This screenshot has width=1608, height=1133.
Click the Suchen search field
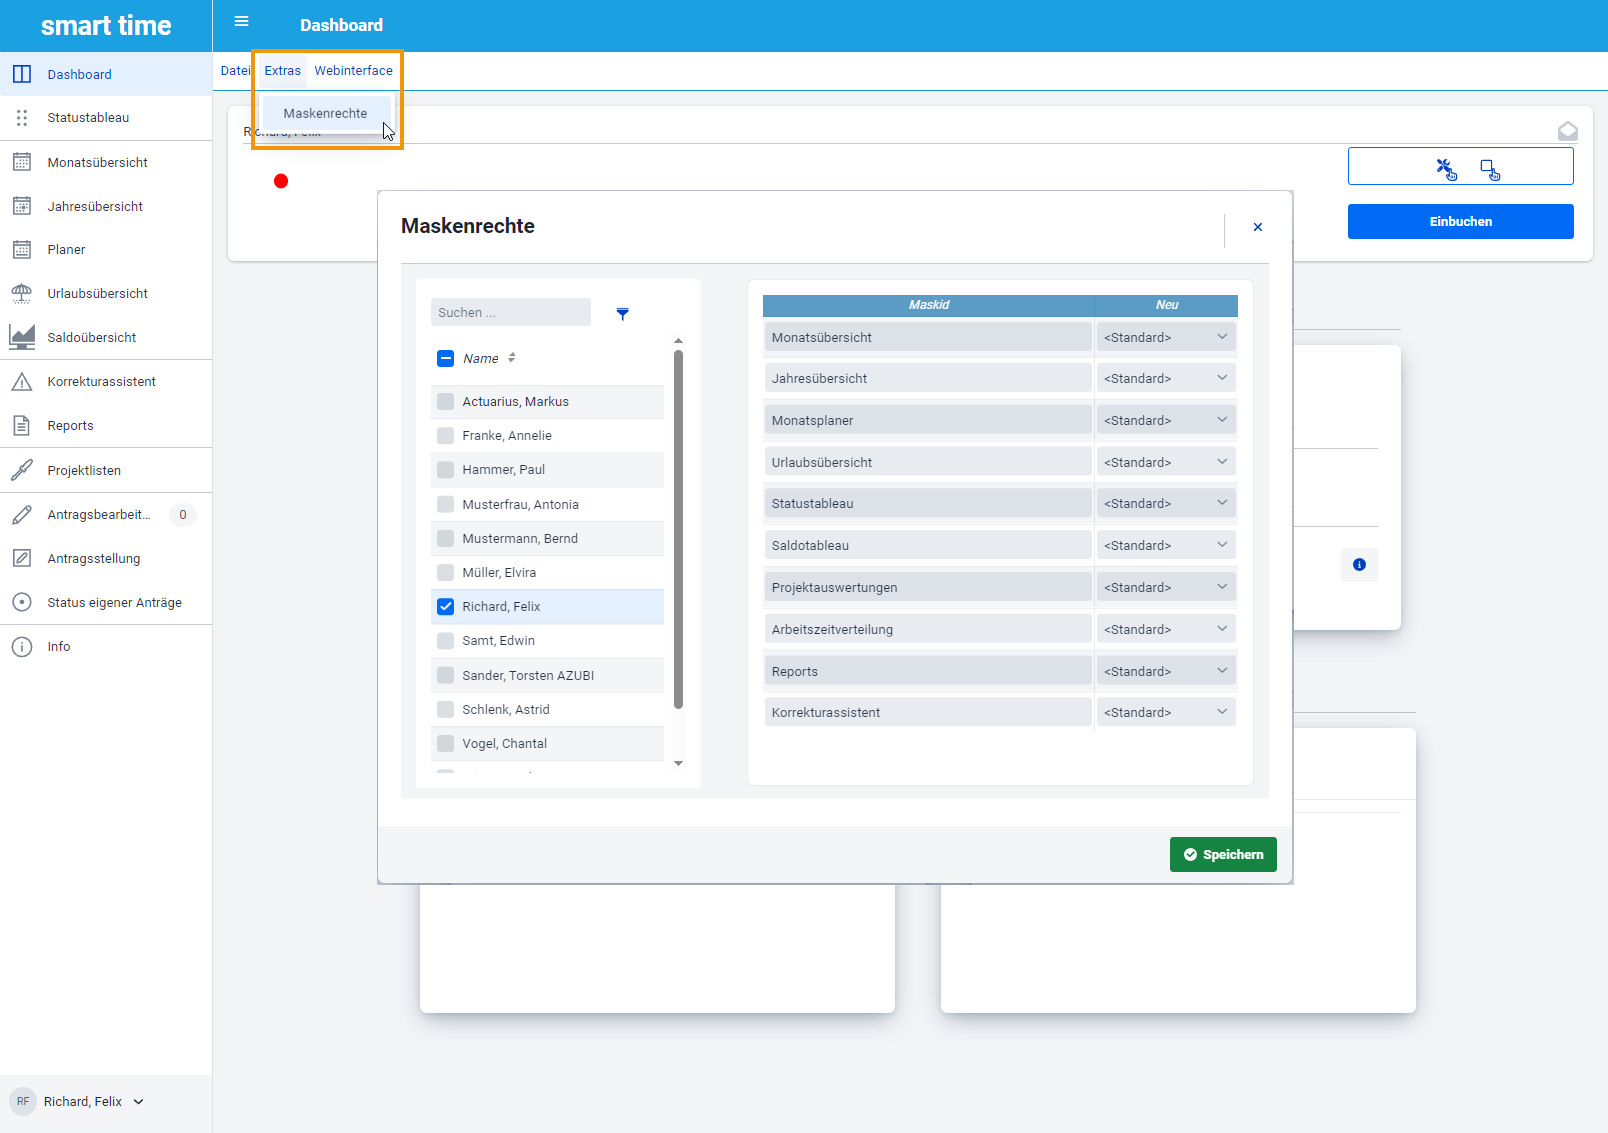click(510, 313)
